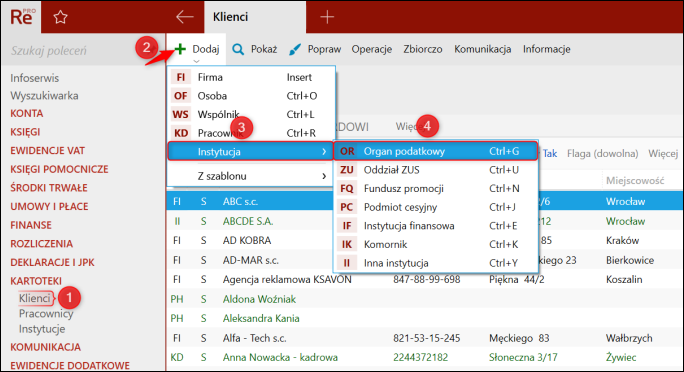Image resolution: width=684 pixels, height=372 pixels.
Task: Select Firma from the Dodaj menu
Action: 251,77
